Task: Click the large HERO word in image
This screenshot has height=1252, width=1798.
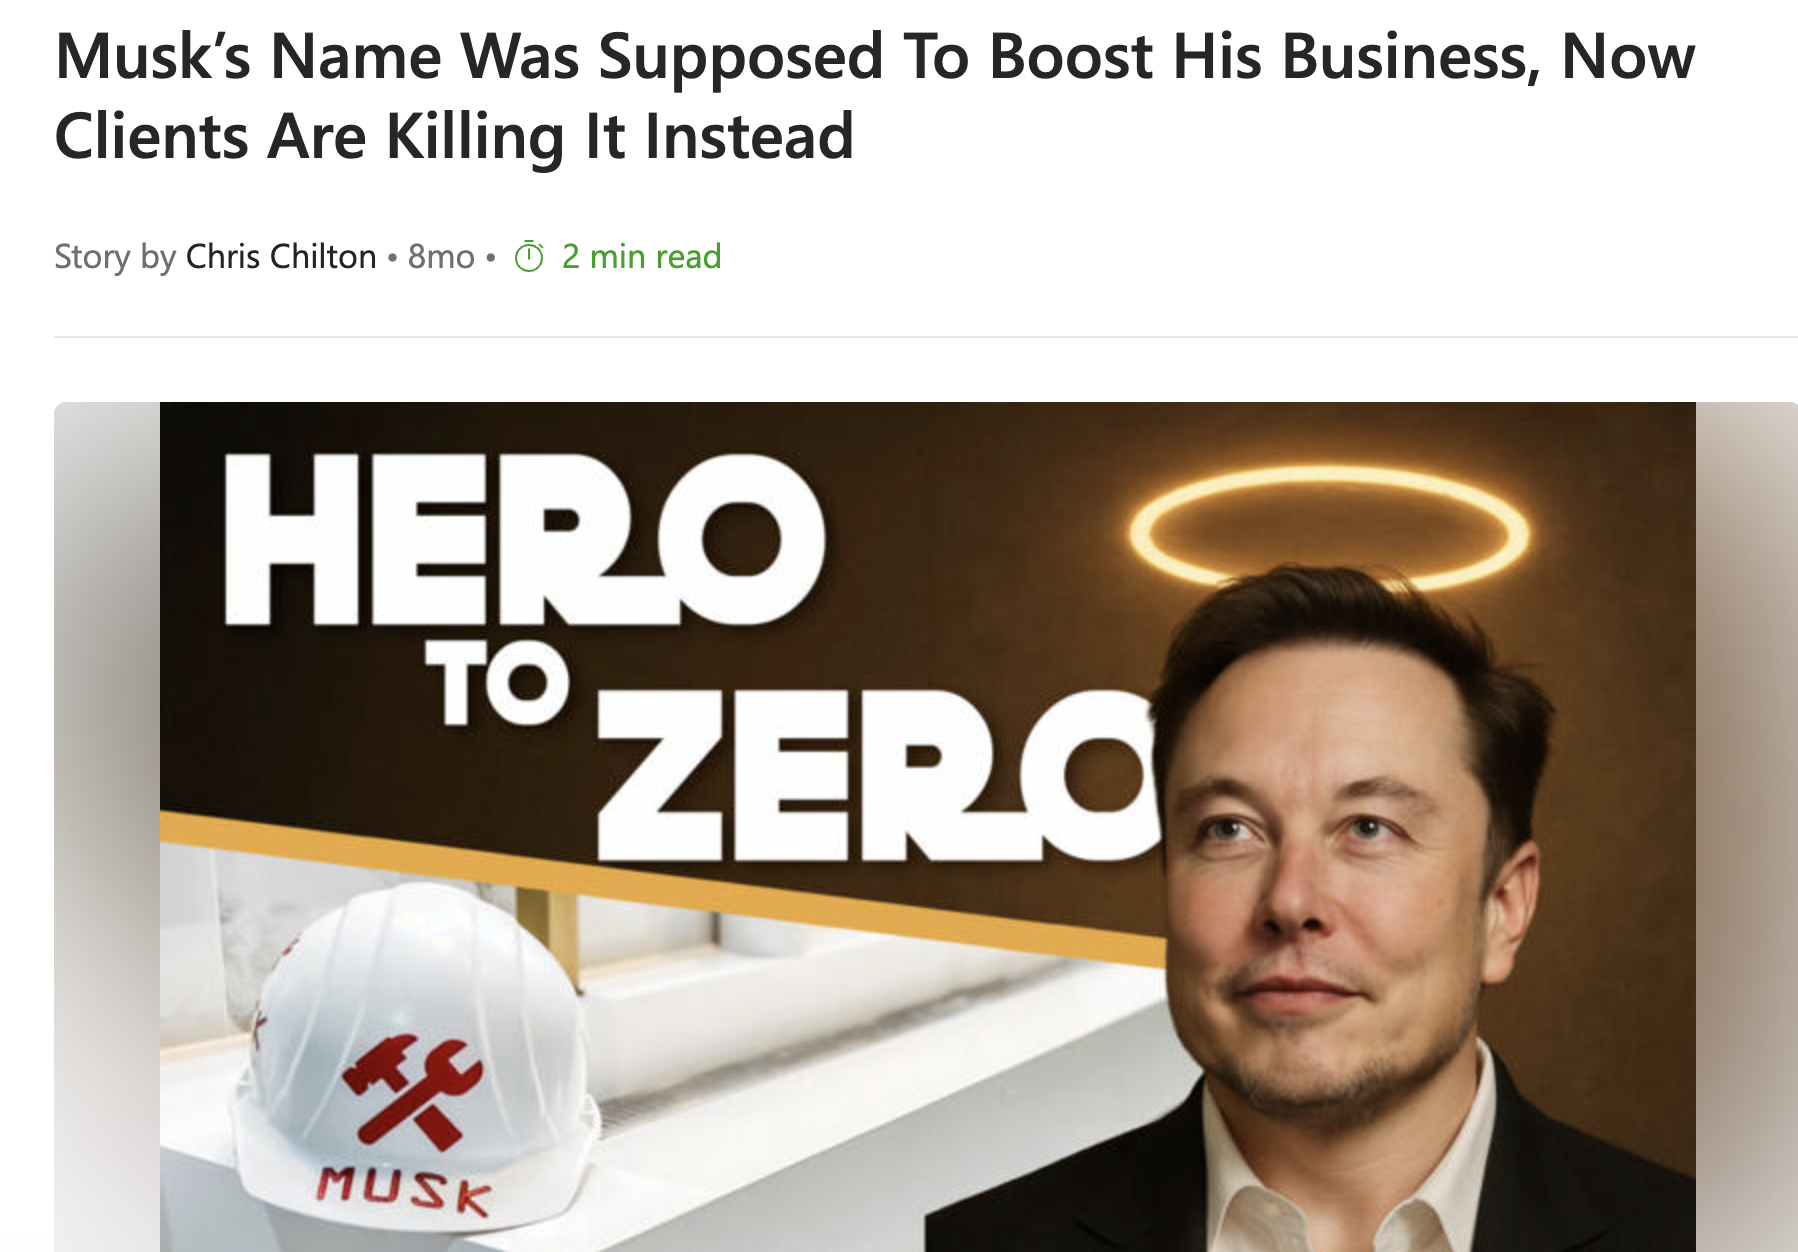Action: tap(523, 540)
